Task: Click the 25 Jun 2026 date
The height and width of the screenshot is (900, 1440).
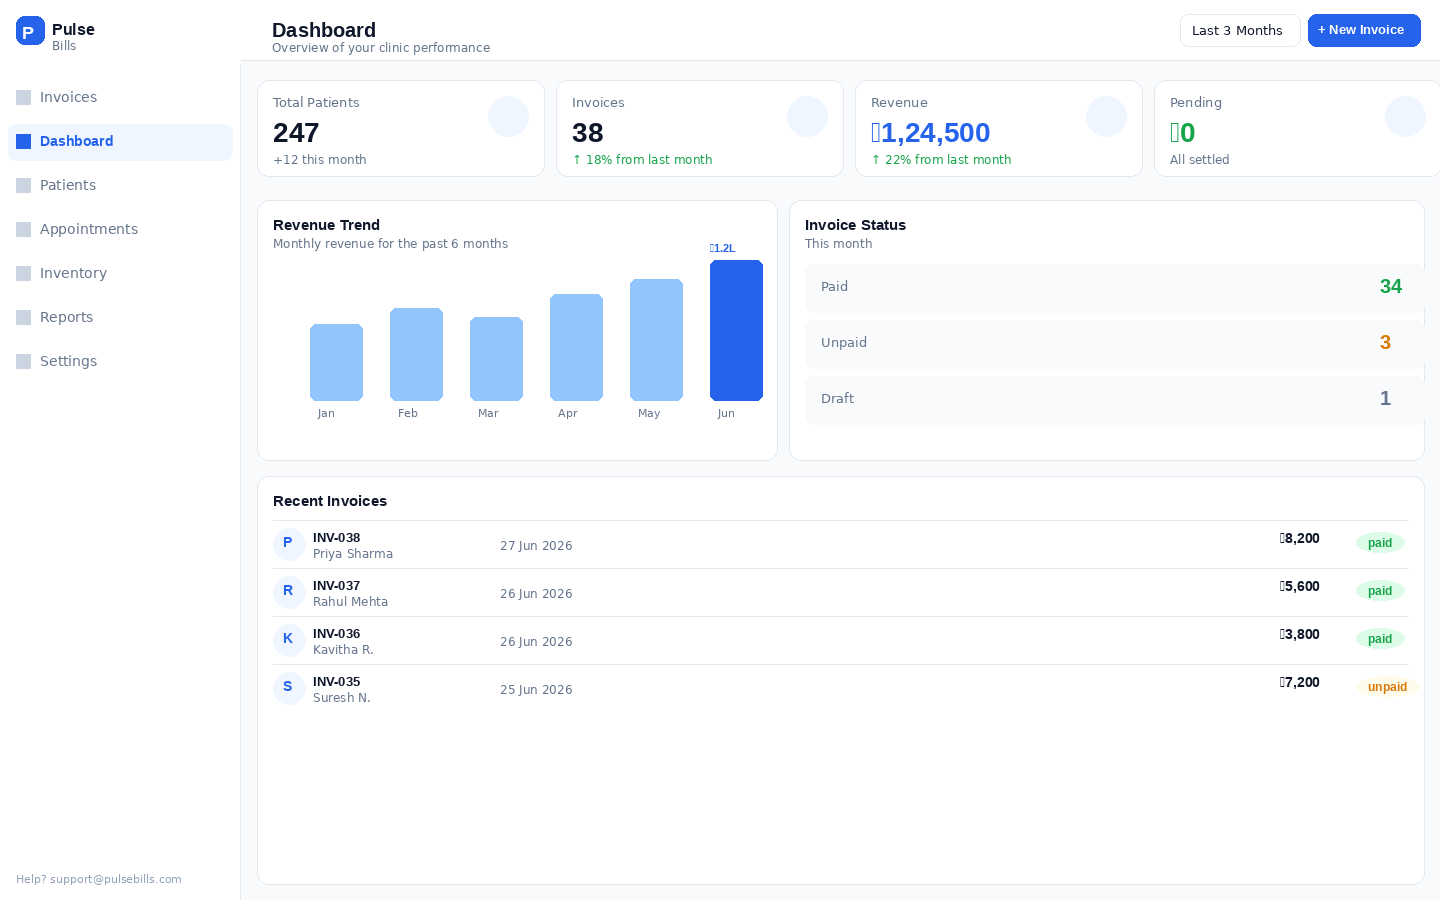Action: (x=536, y=690)
